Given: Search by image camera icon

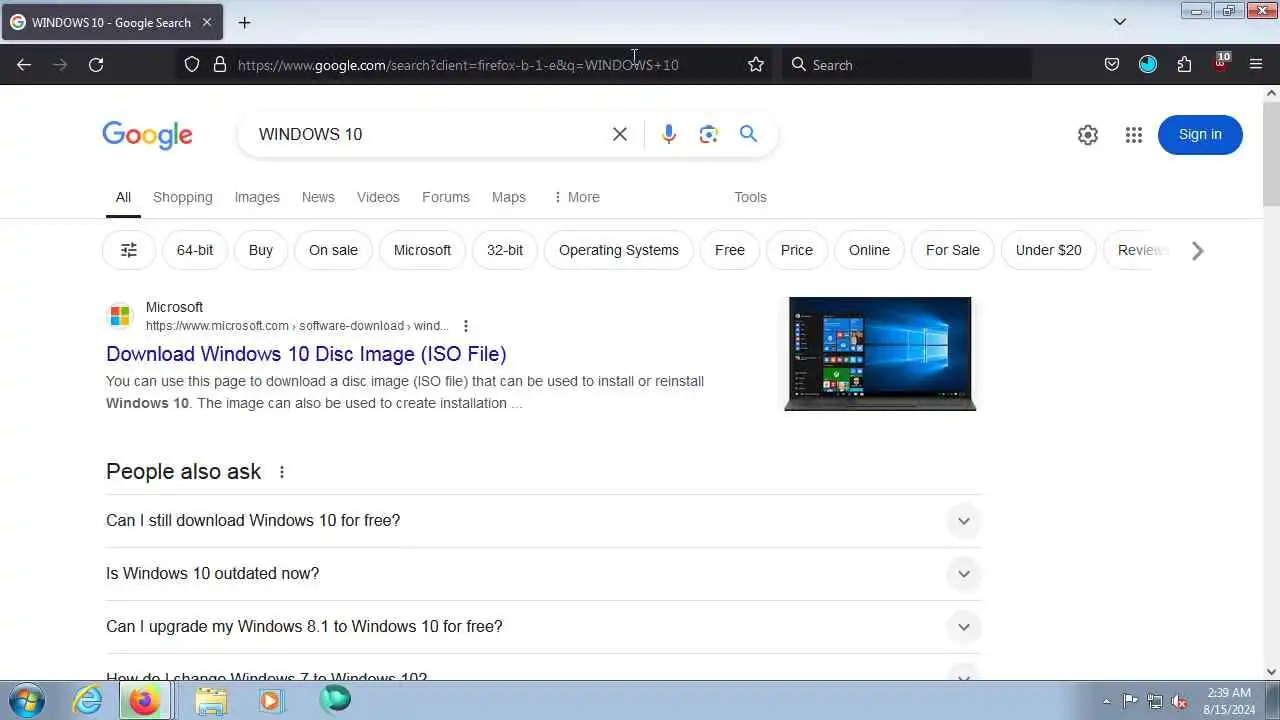Looking at the screenshot, I should (709, 134).
